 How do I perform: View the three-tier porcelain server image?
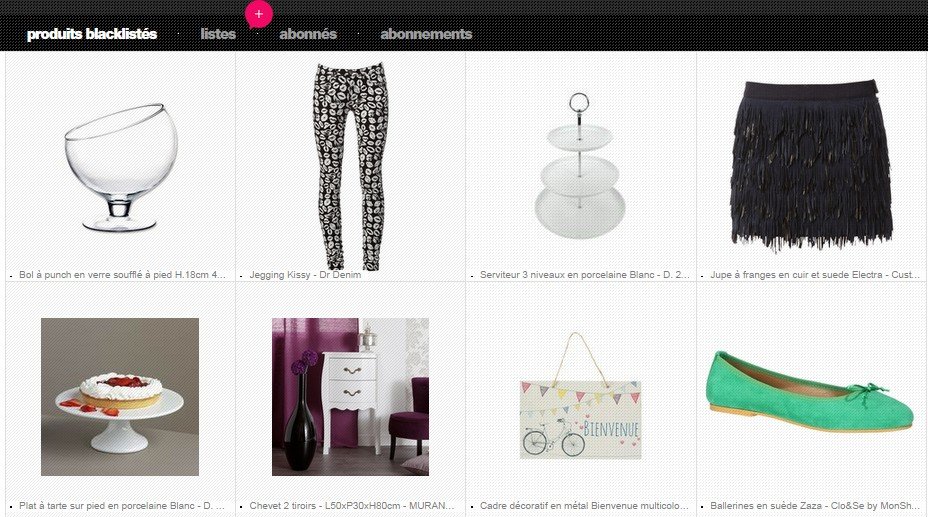coord(580,165)
